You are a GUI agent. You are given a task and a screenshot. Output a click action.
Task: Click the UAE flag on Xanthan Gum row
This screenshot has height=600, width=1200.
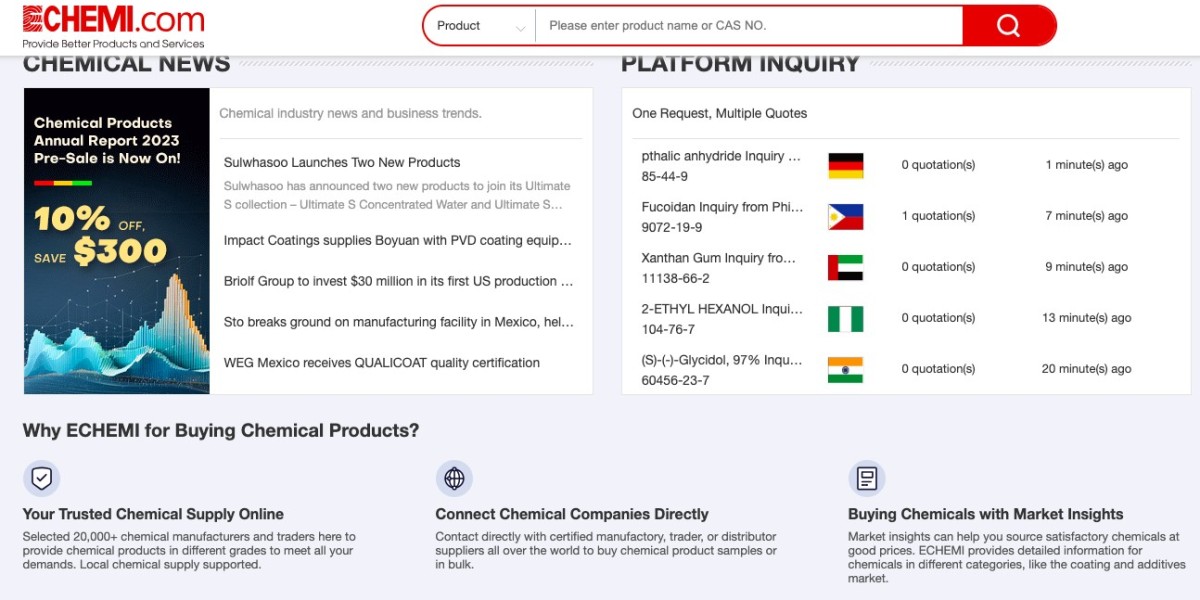(x=845, y=268)
